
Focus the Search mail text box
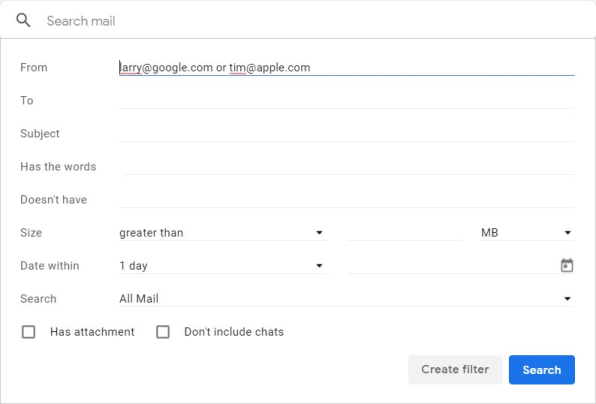tap(315, 21)
